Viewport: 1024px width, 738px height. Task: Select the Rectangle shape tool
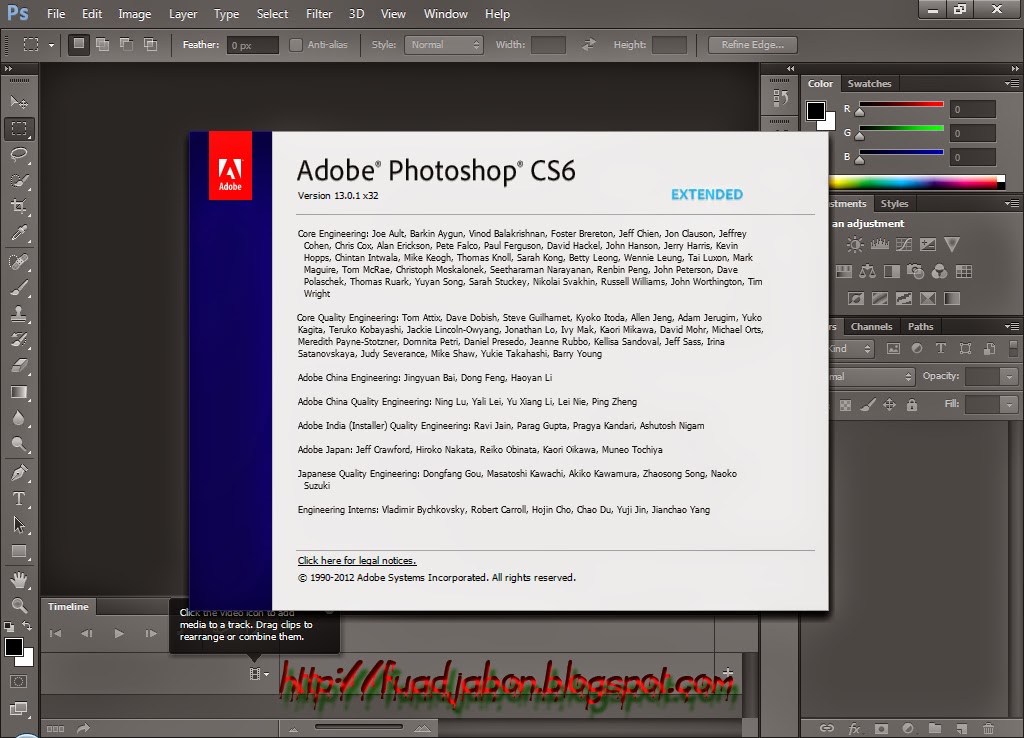[x=19, y=552]
